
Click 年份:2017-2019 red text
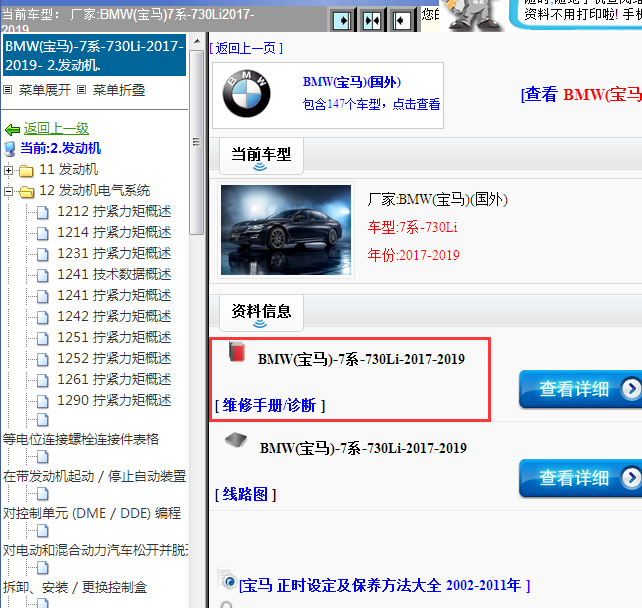click(x=414, y=255)
